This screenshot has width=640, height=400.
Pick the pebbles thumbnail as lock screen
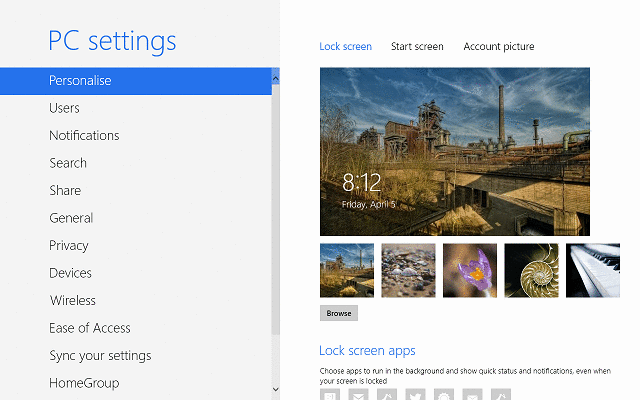point(408,270)
